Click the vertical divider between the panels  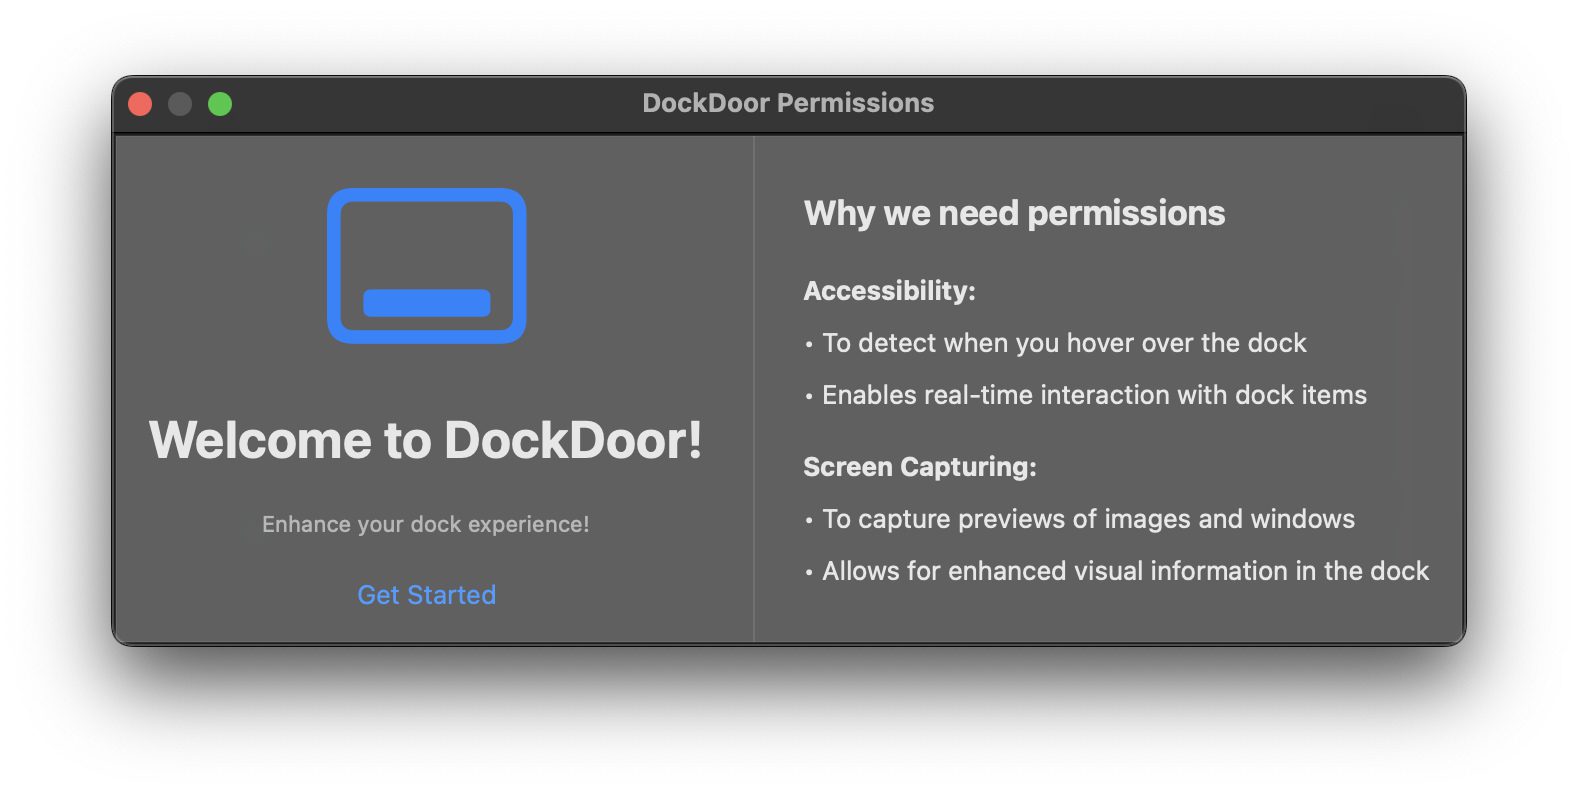754,390
